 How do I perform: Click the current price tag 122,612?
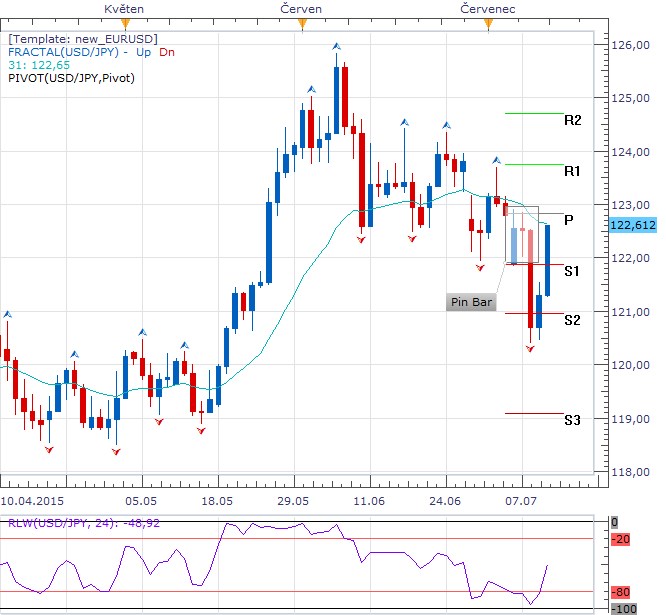click(x=633, y=225)
